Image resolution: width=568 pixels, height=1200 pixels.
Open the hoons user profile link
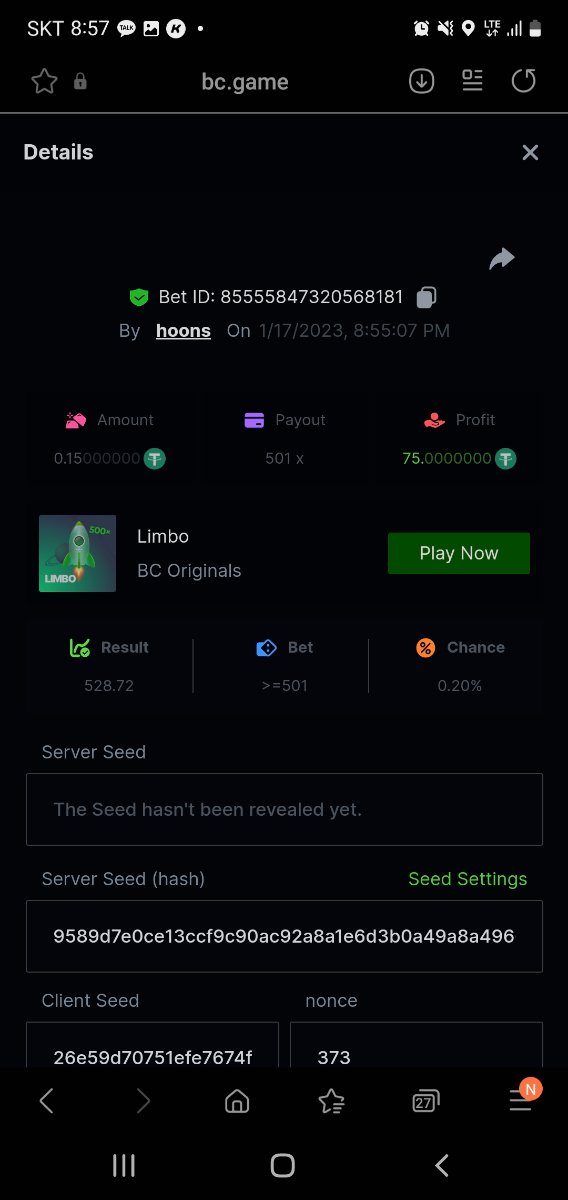pyautogui.click(x=183, y=331)
